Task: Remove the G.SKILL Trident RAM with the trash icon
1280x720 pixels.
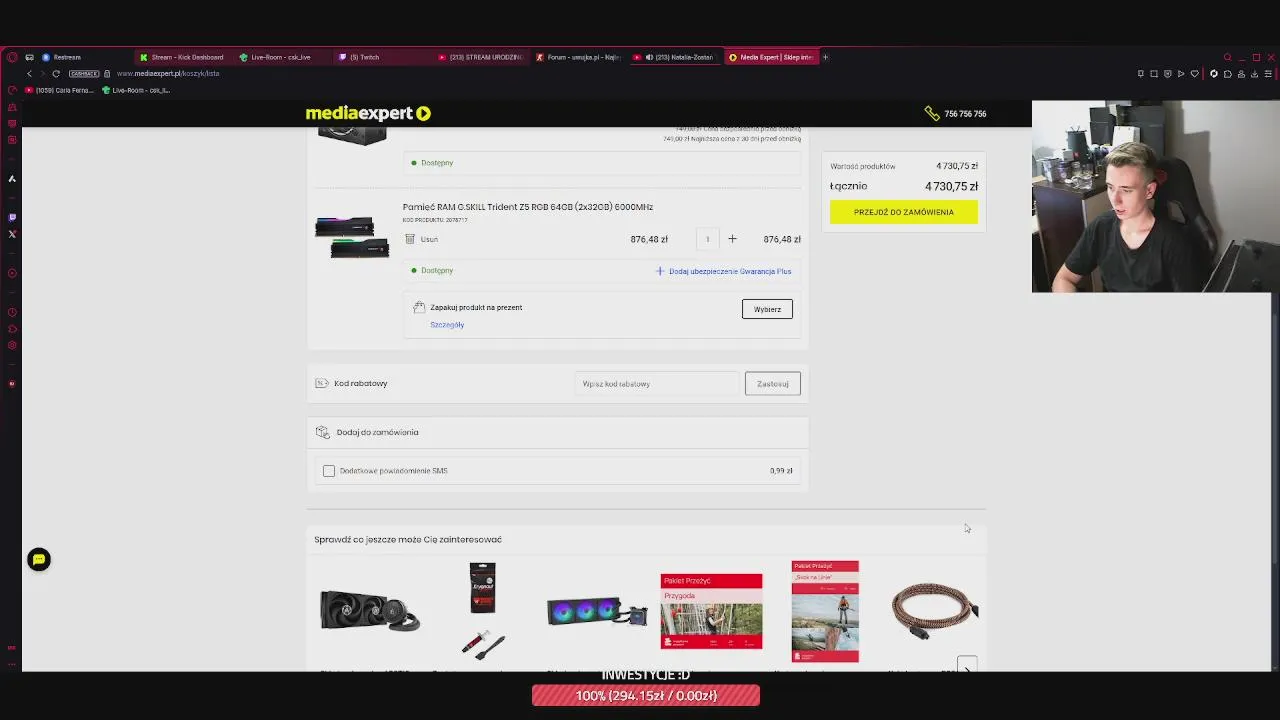Action: coord(410,239)
